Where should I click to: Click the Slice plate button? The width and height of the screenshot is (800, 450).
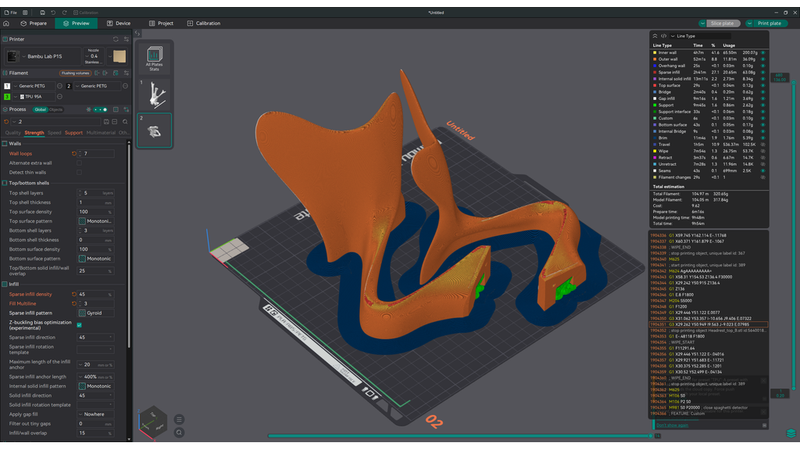click(x=722, y=23)
